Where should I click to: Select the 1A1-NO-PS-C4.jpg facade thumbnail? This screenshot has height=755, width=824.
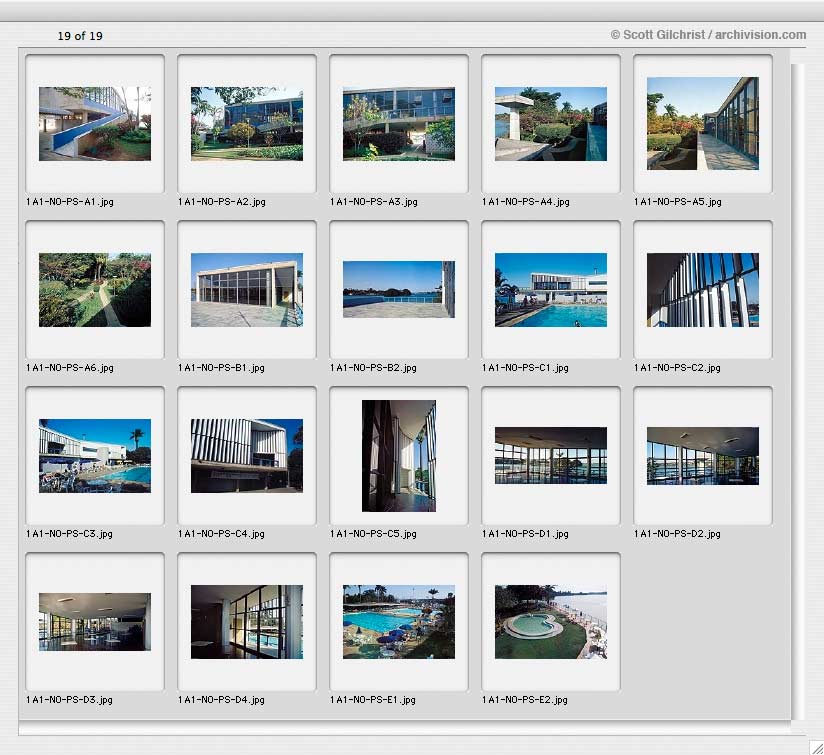pyautogui.click(x=246, y=456)
